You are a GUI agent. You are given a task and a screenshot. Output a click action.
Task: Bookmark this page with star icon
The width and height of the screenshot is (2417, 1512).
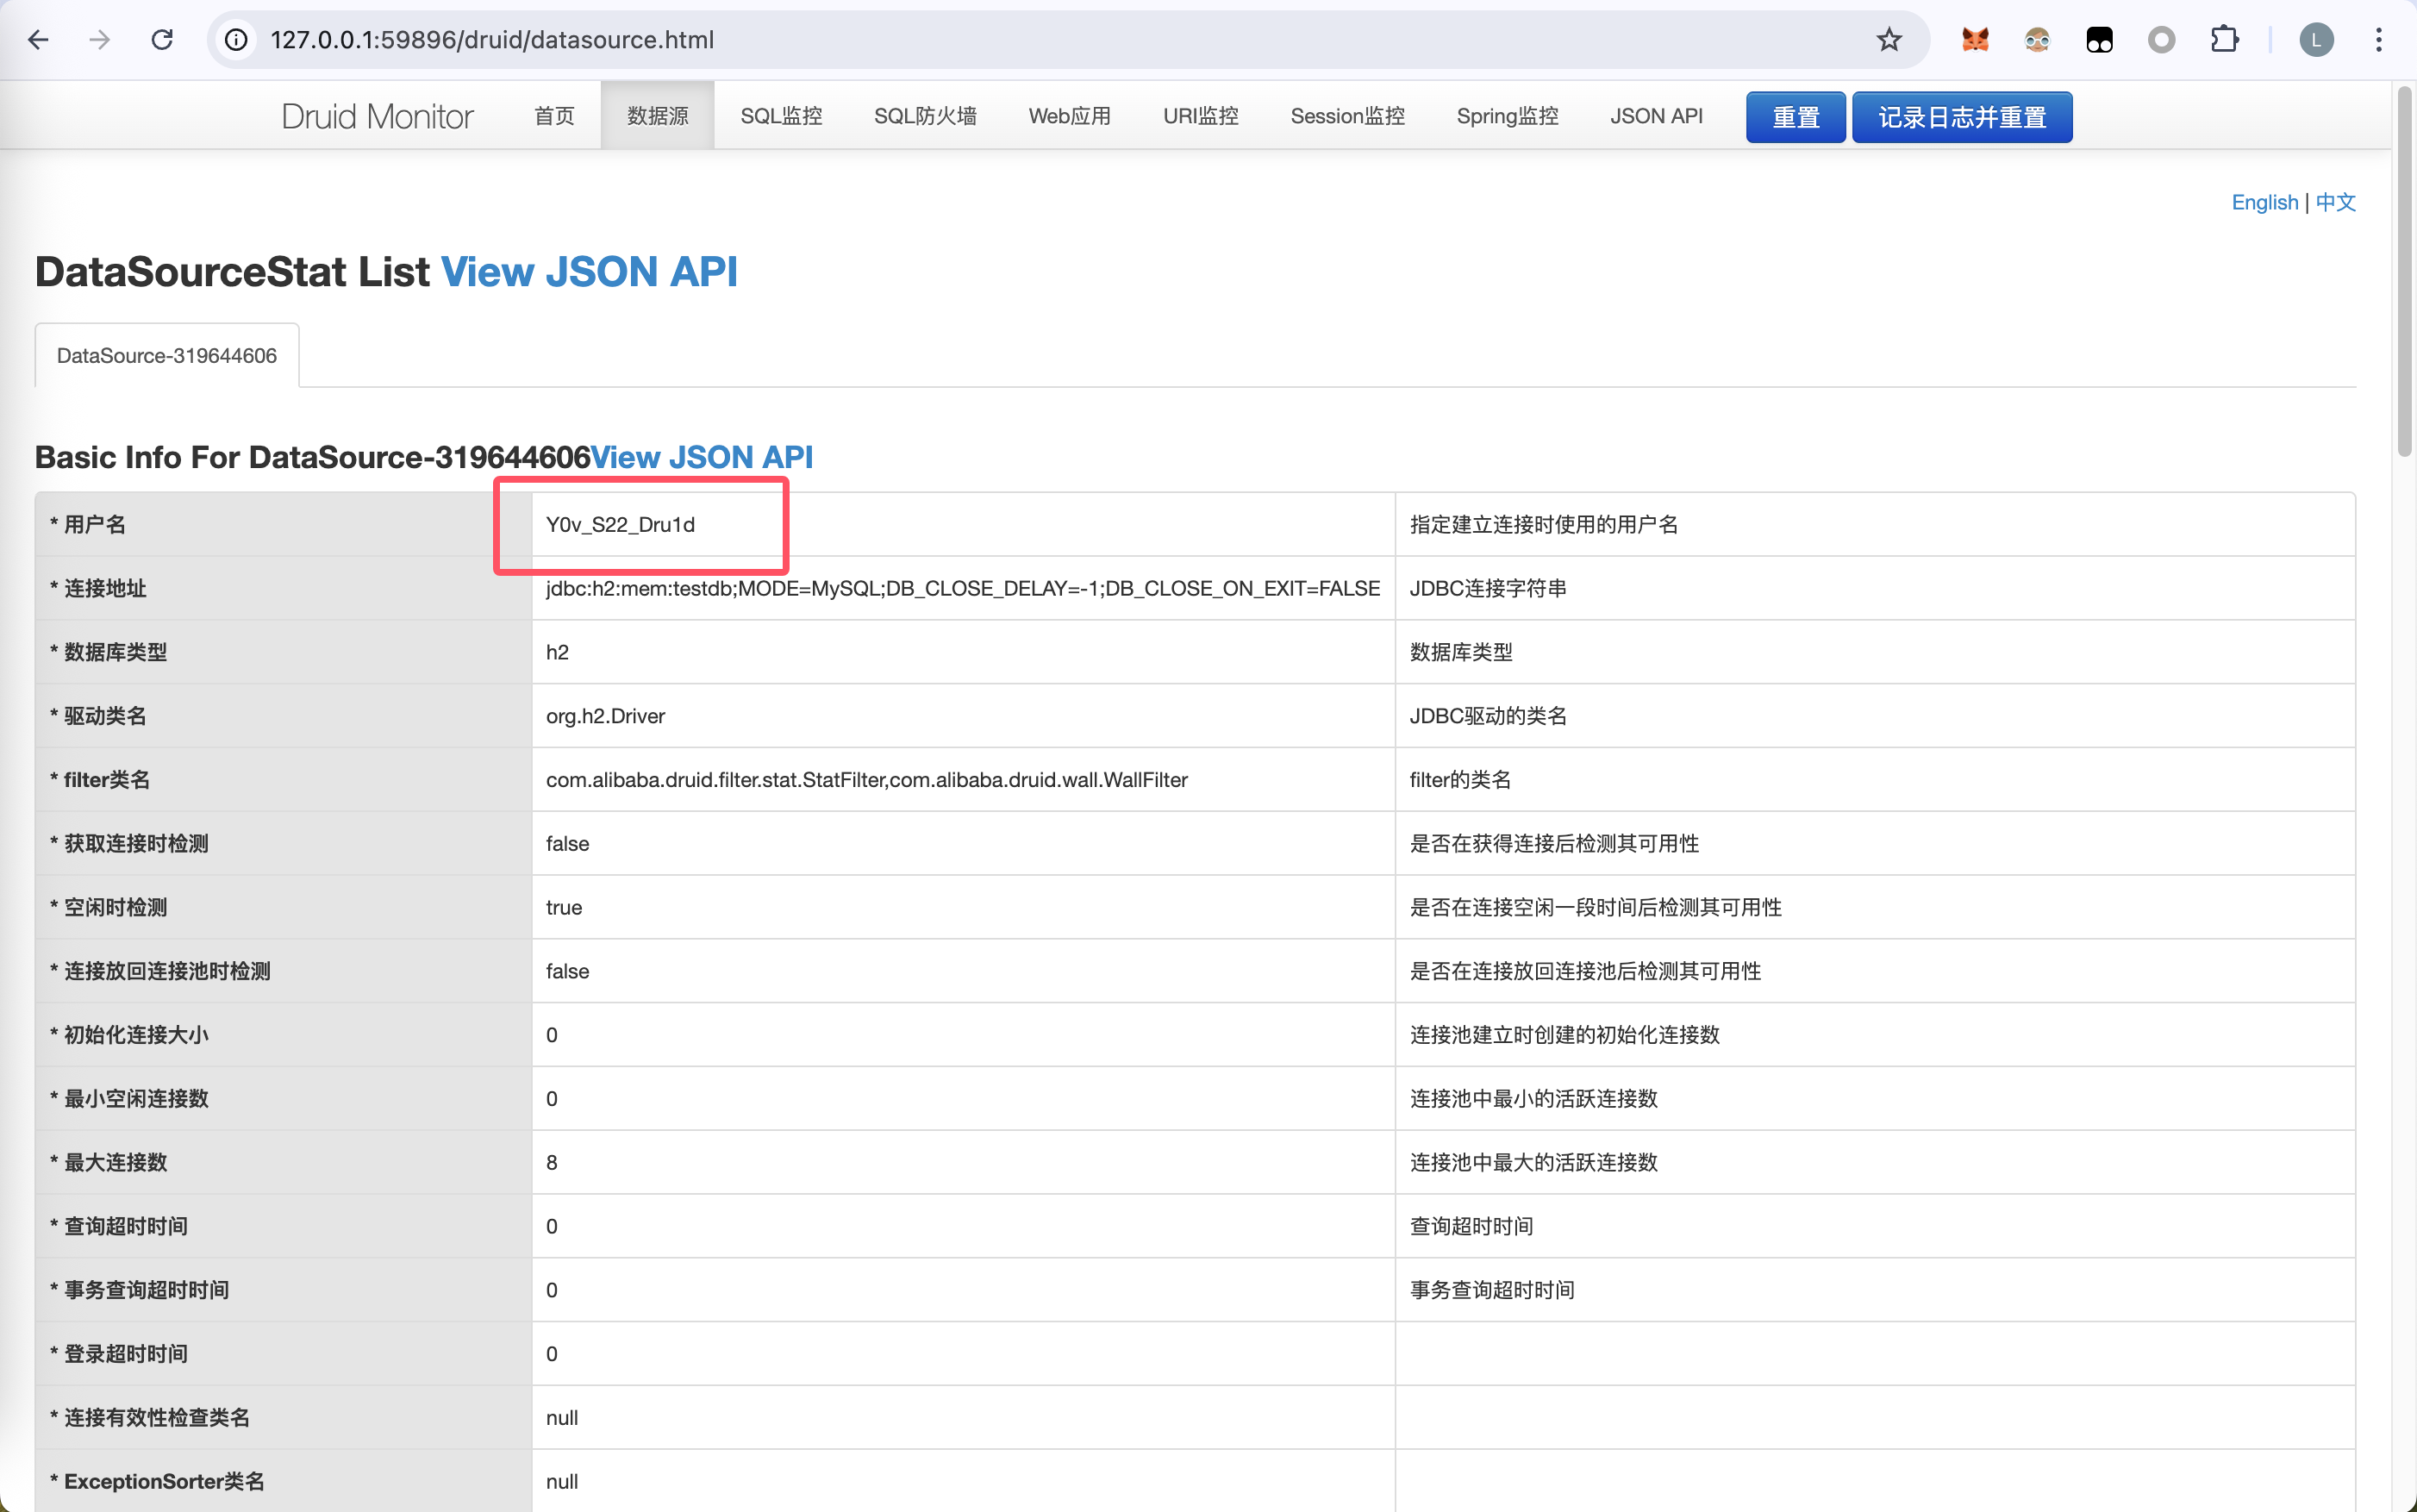[1888, 40]
